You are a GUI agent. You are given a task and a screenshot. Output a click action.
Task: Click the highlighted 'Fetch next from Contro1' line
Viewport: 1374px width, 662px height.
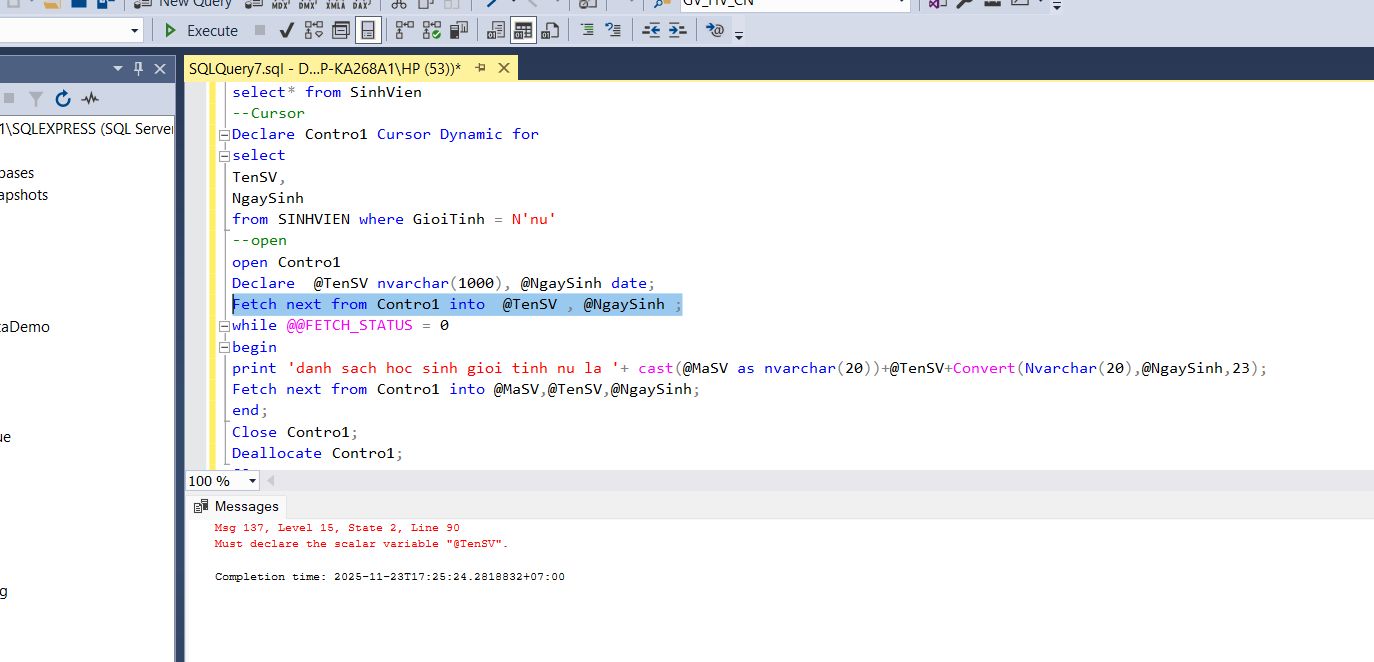(x=457, y=304)
